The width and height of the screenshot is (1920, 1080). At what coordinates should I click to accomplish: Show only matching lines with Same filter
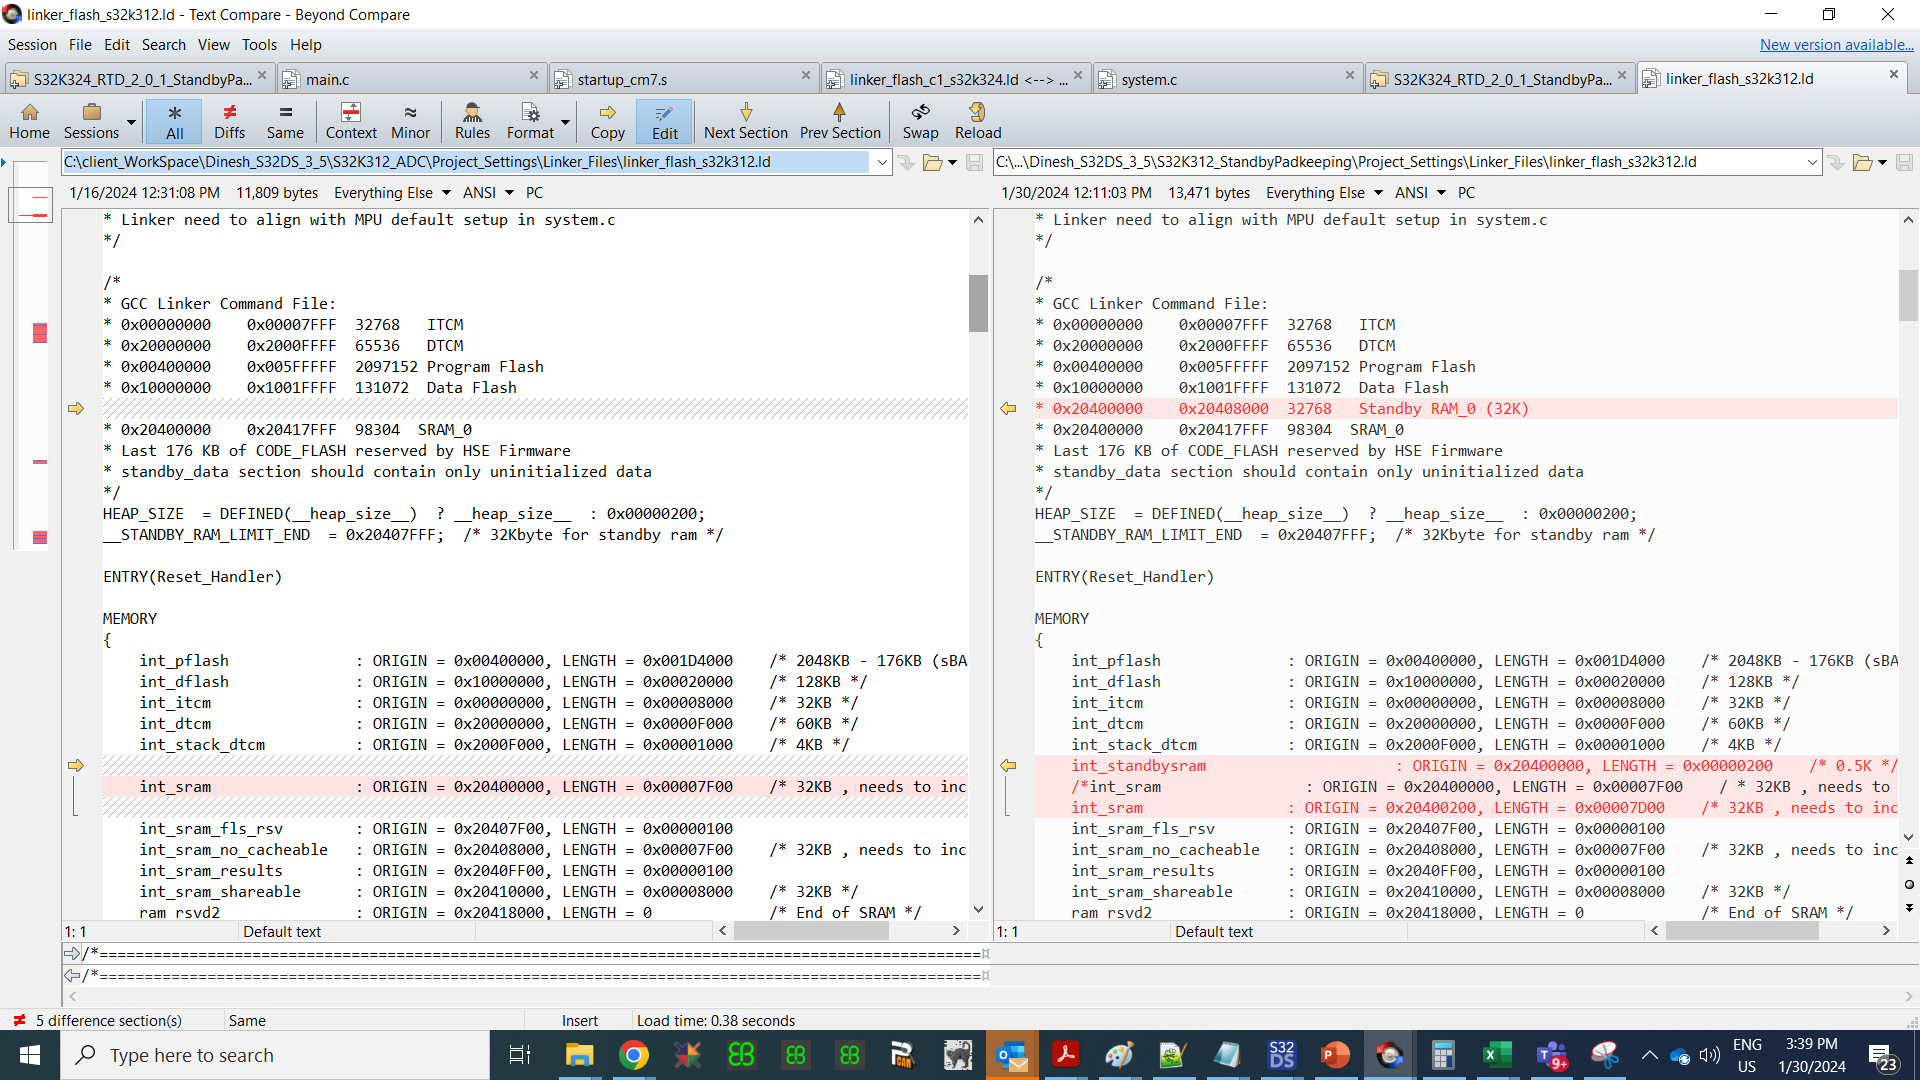pyautogui.click(x=285, y=121)
